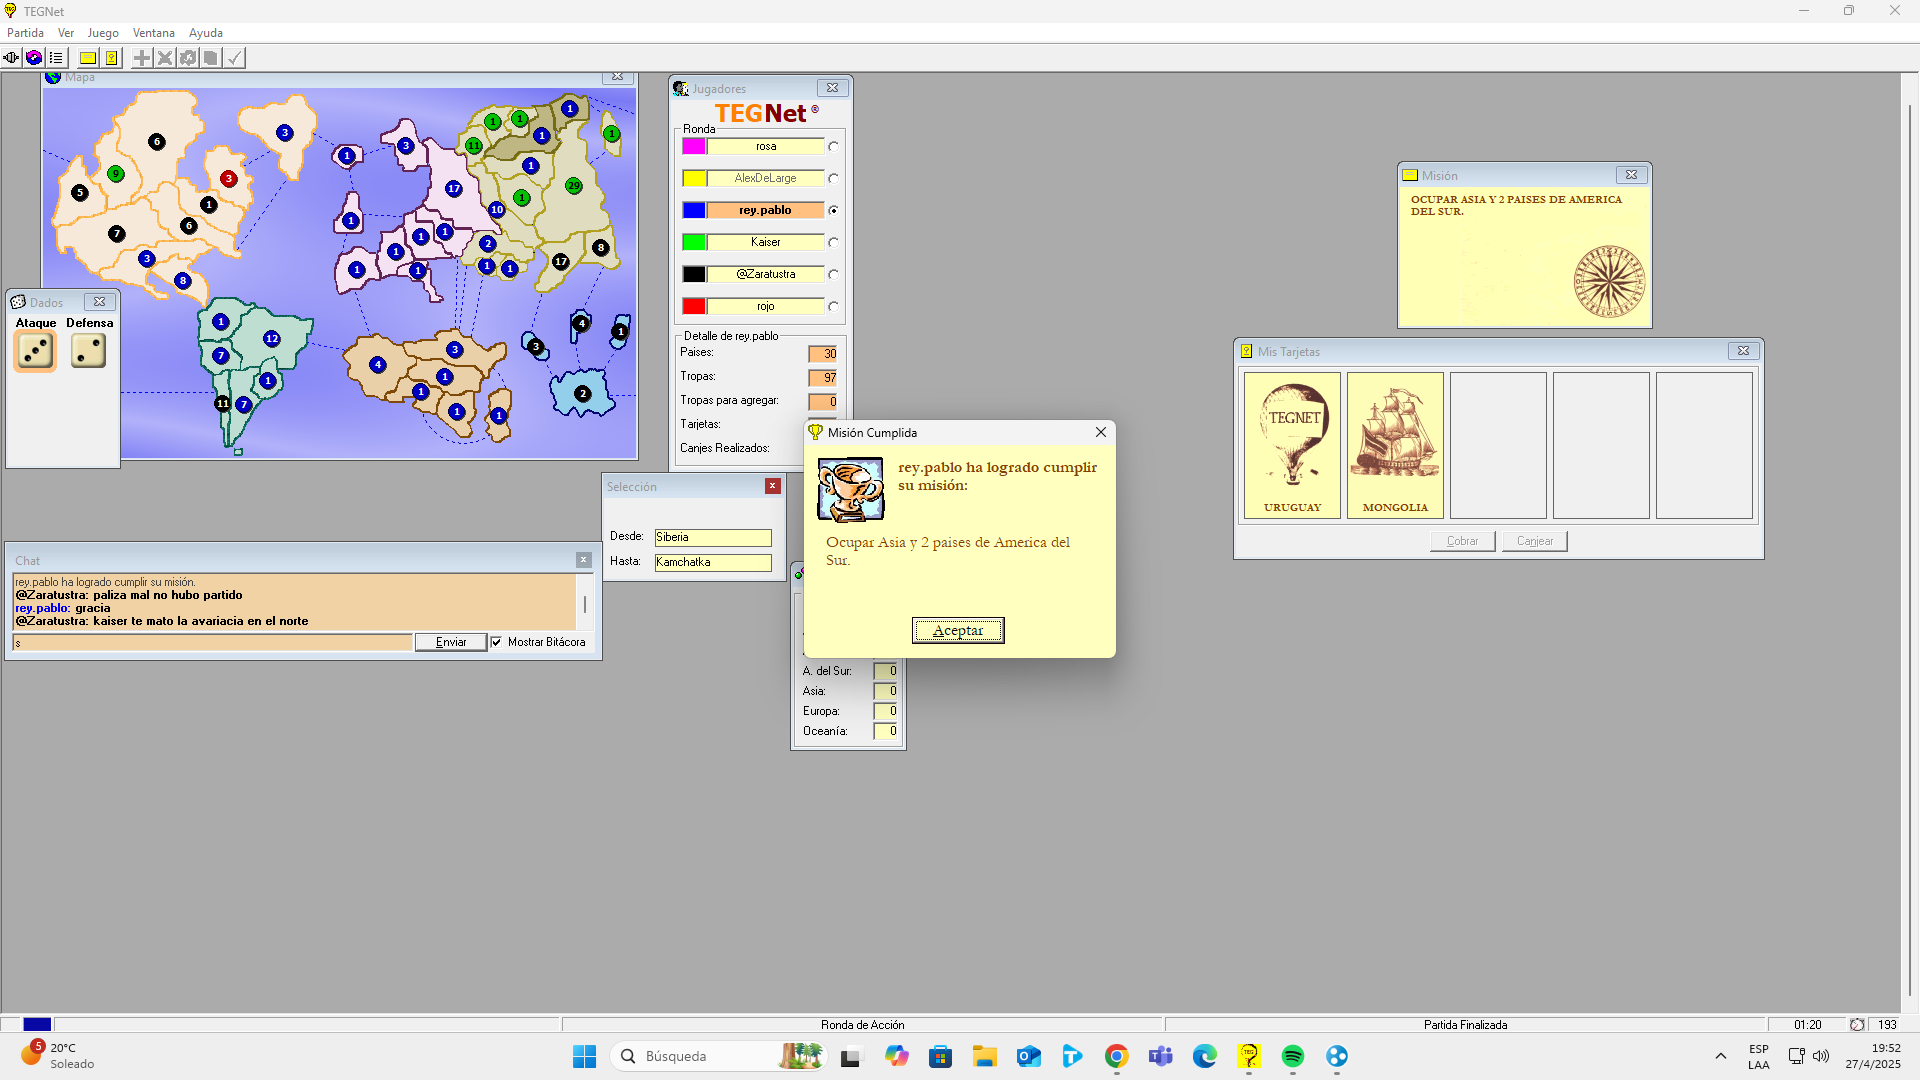Open Spotify from the taskbar
This screenshot has width=1920, height=1080.
pyautogui.click(x=1293, y=1056)
